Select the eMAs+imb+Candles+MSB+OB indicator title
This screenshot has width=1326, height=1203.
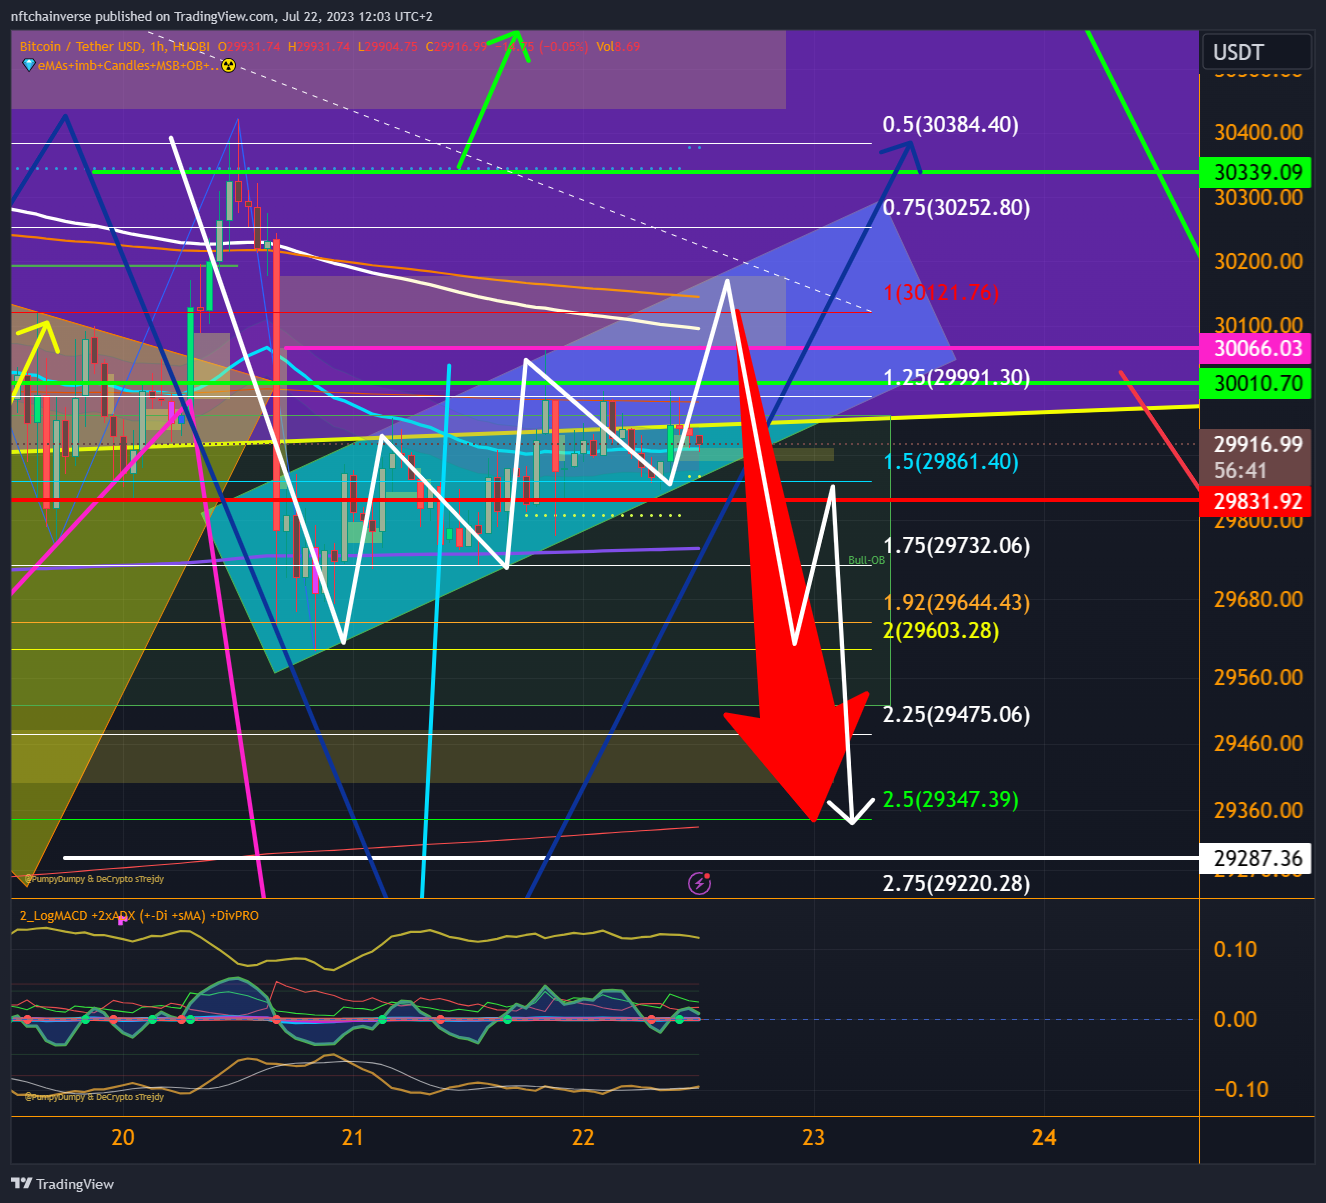tap(127, 65)
